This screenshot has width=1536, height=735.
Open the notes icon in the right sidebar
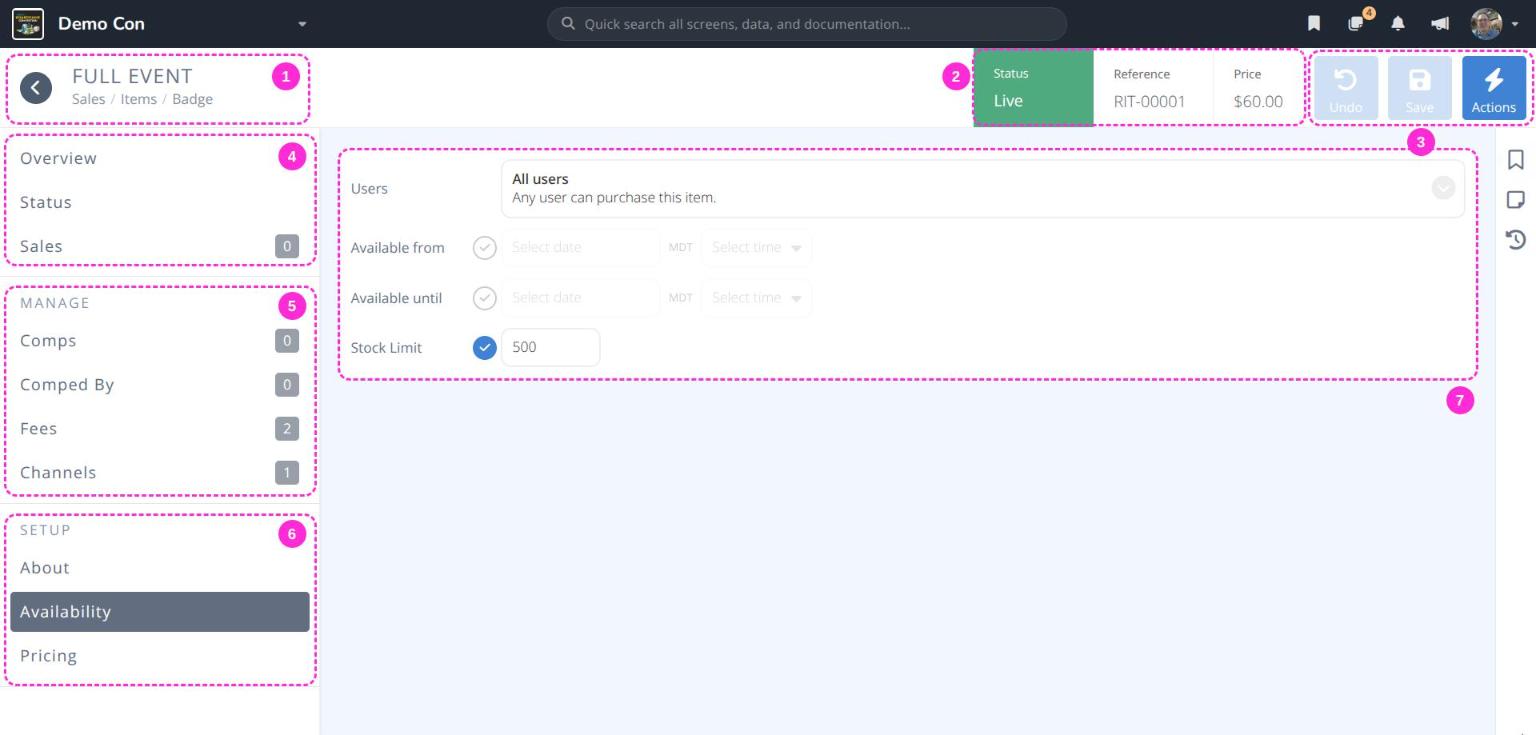[1516, 200]
